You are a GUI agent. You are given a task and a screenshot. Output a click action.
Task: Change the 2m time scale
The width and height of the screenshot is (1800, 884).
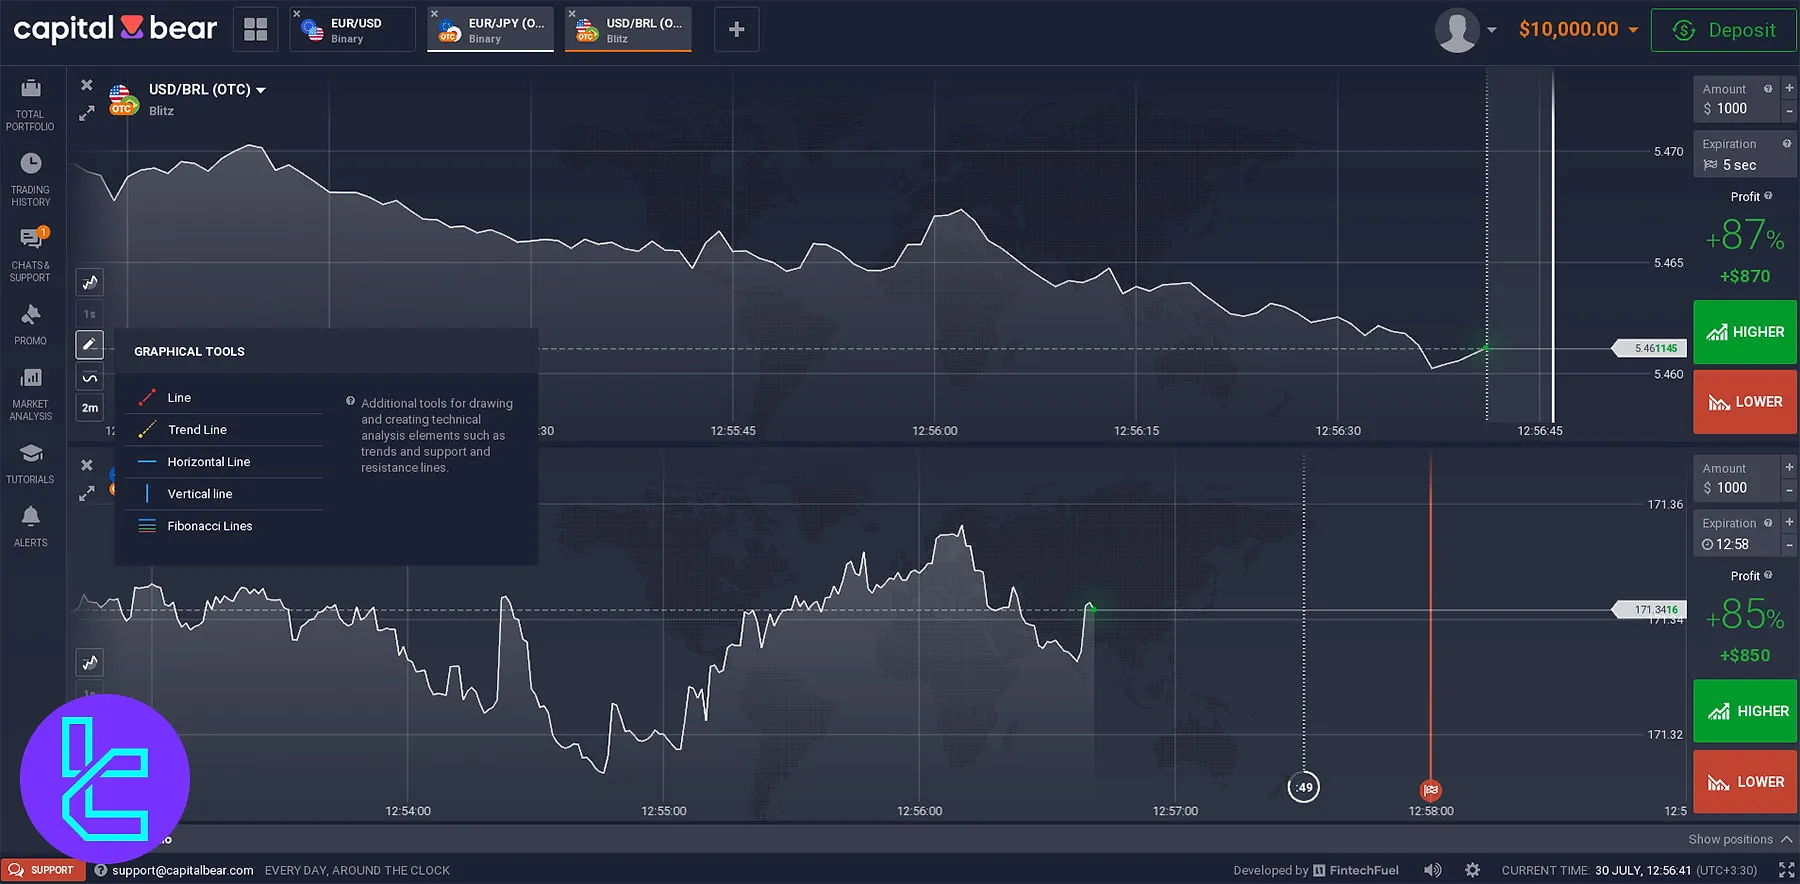(x=90, y=408)
